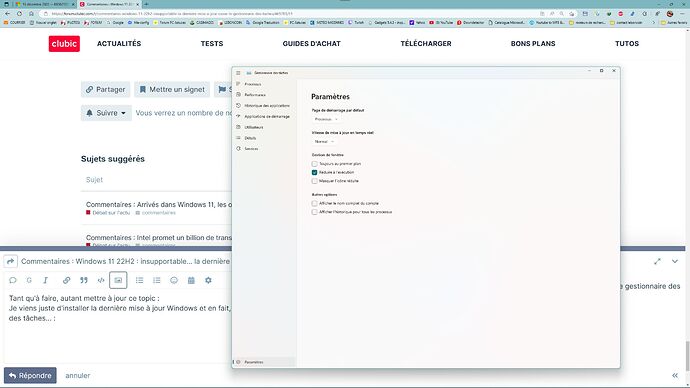Click the Clubic logo

point(64,44)
